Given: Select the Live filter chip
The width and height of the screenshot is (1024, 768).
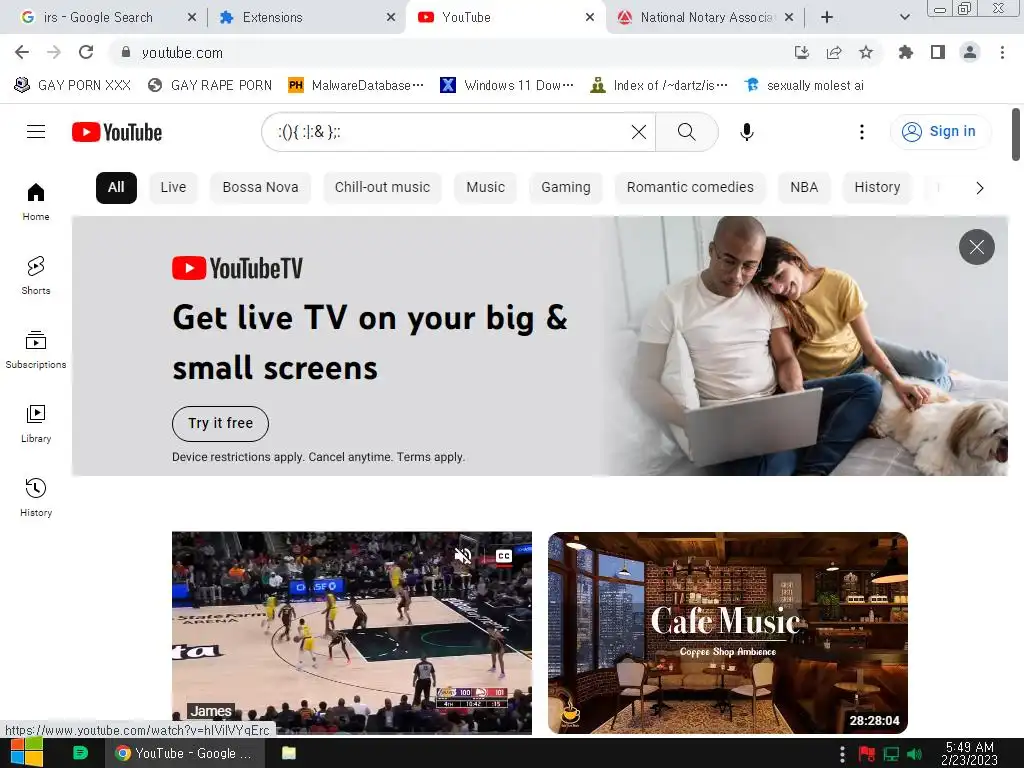Looking at the screenshot, I should pyautogui.click(x=173, y=187).
